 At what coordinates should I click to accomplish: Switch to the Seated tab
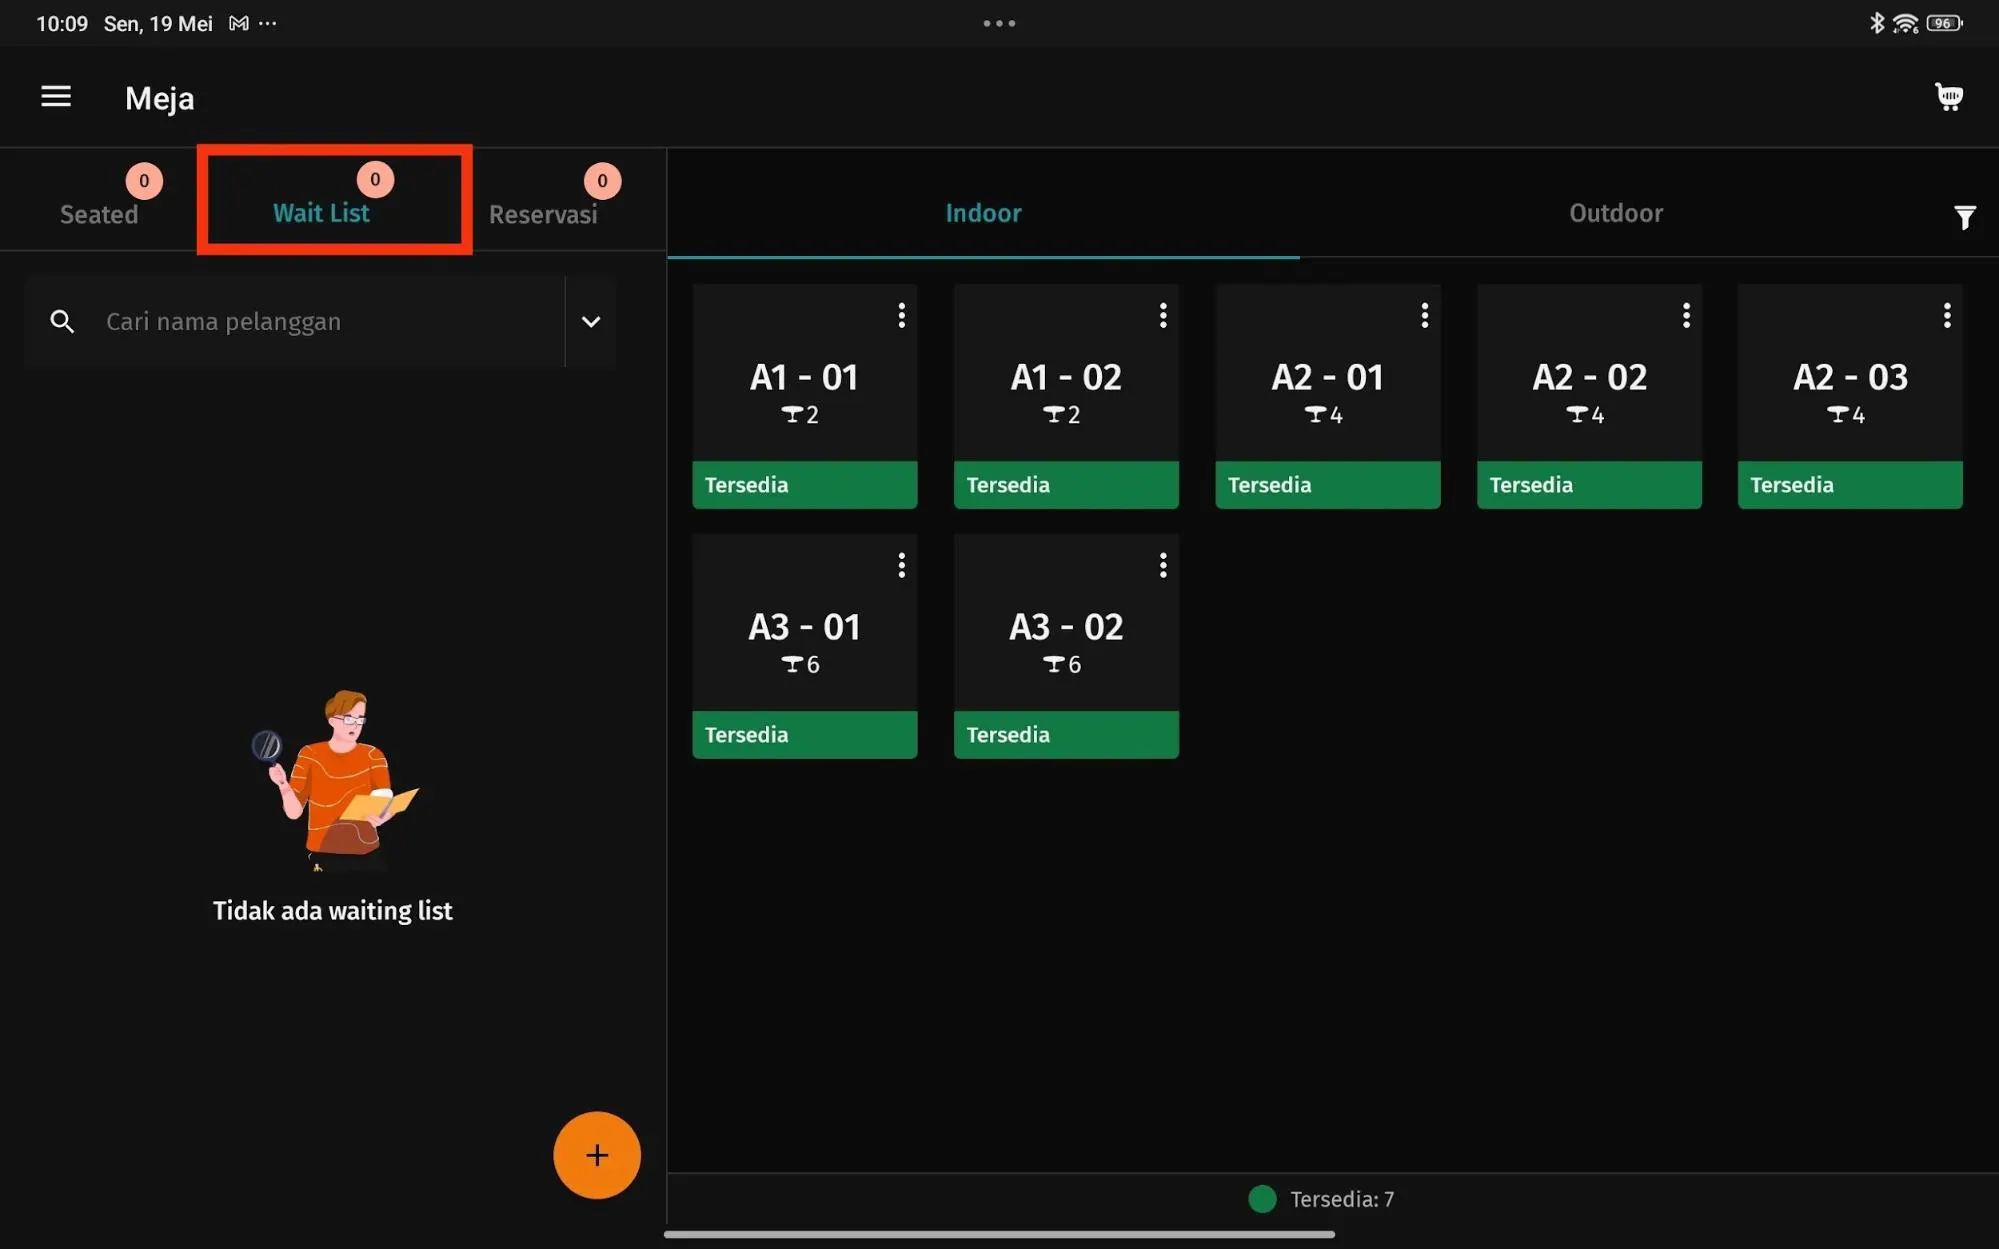click(x=99, y=214)
